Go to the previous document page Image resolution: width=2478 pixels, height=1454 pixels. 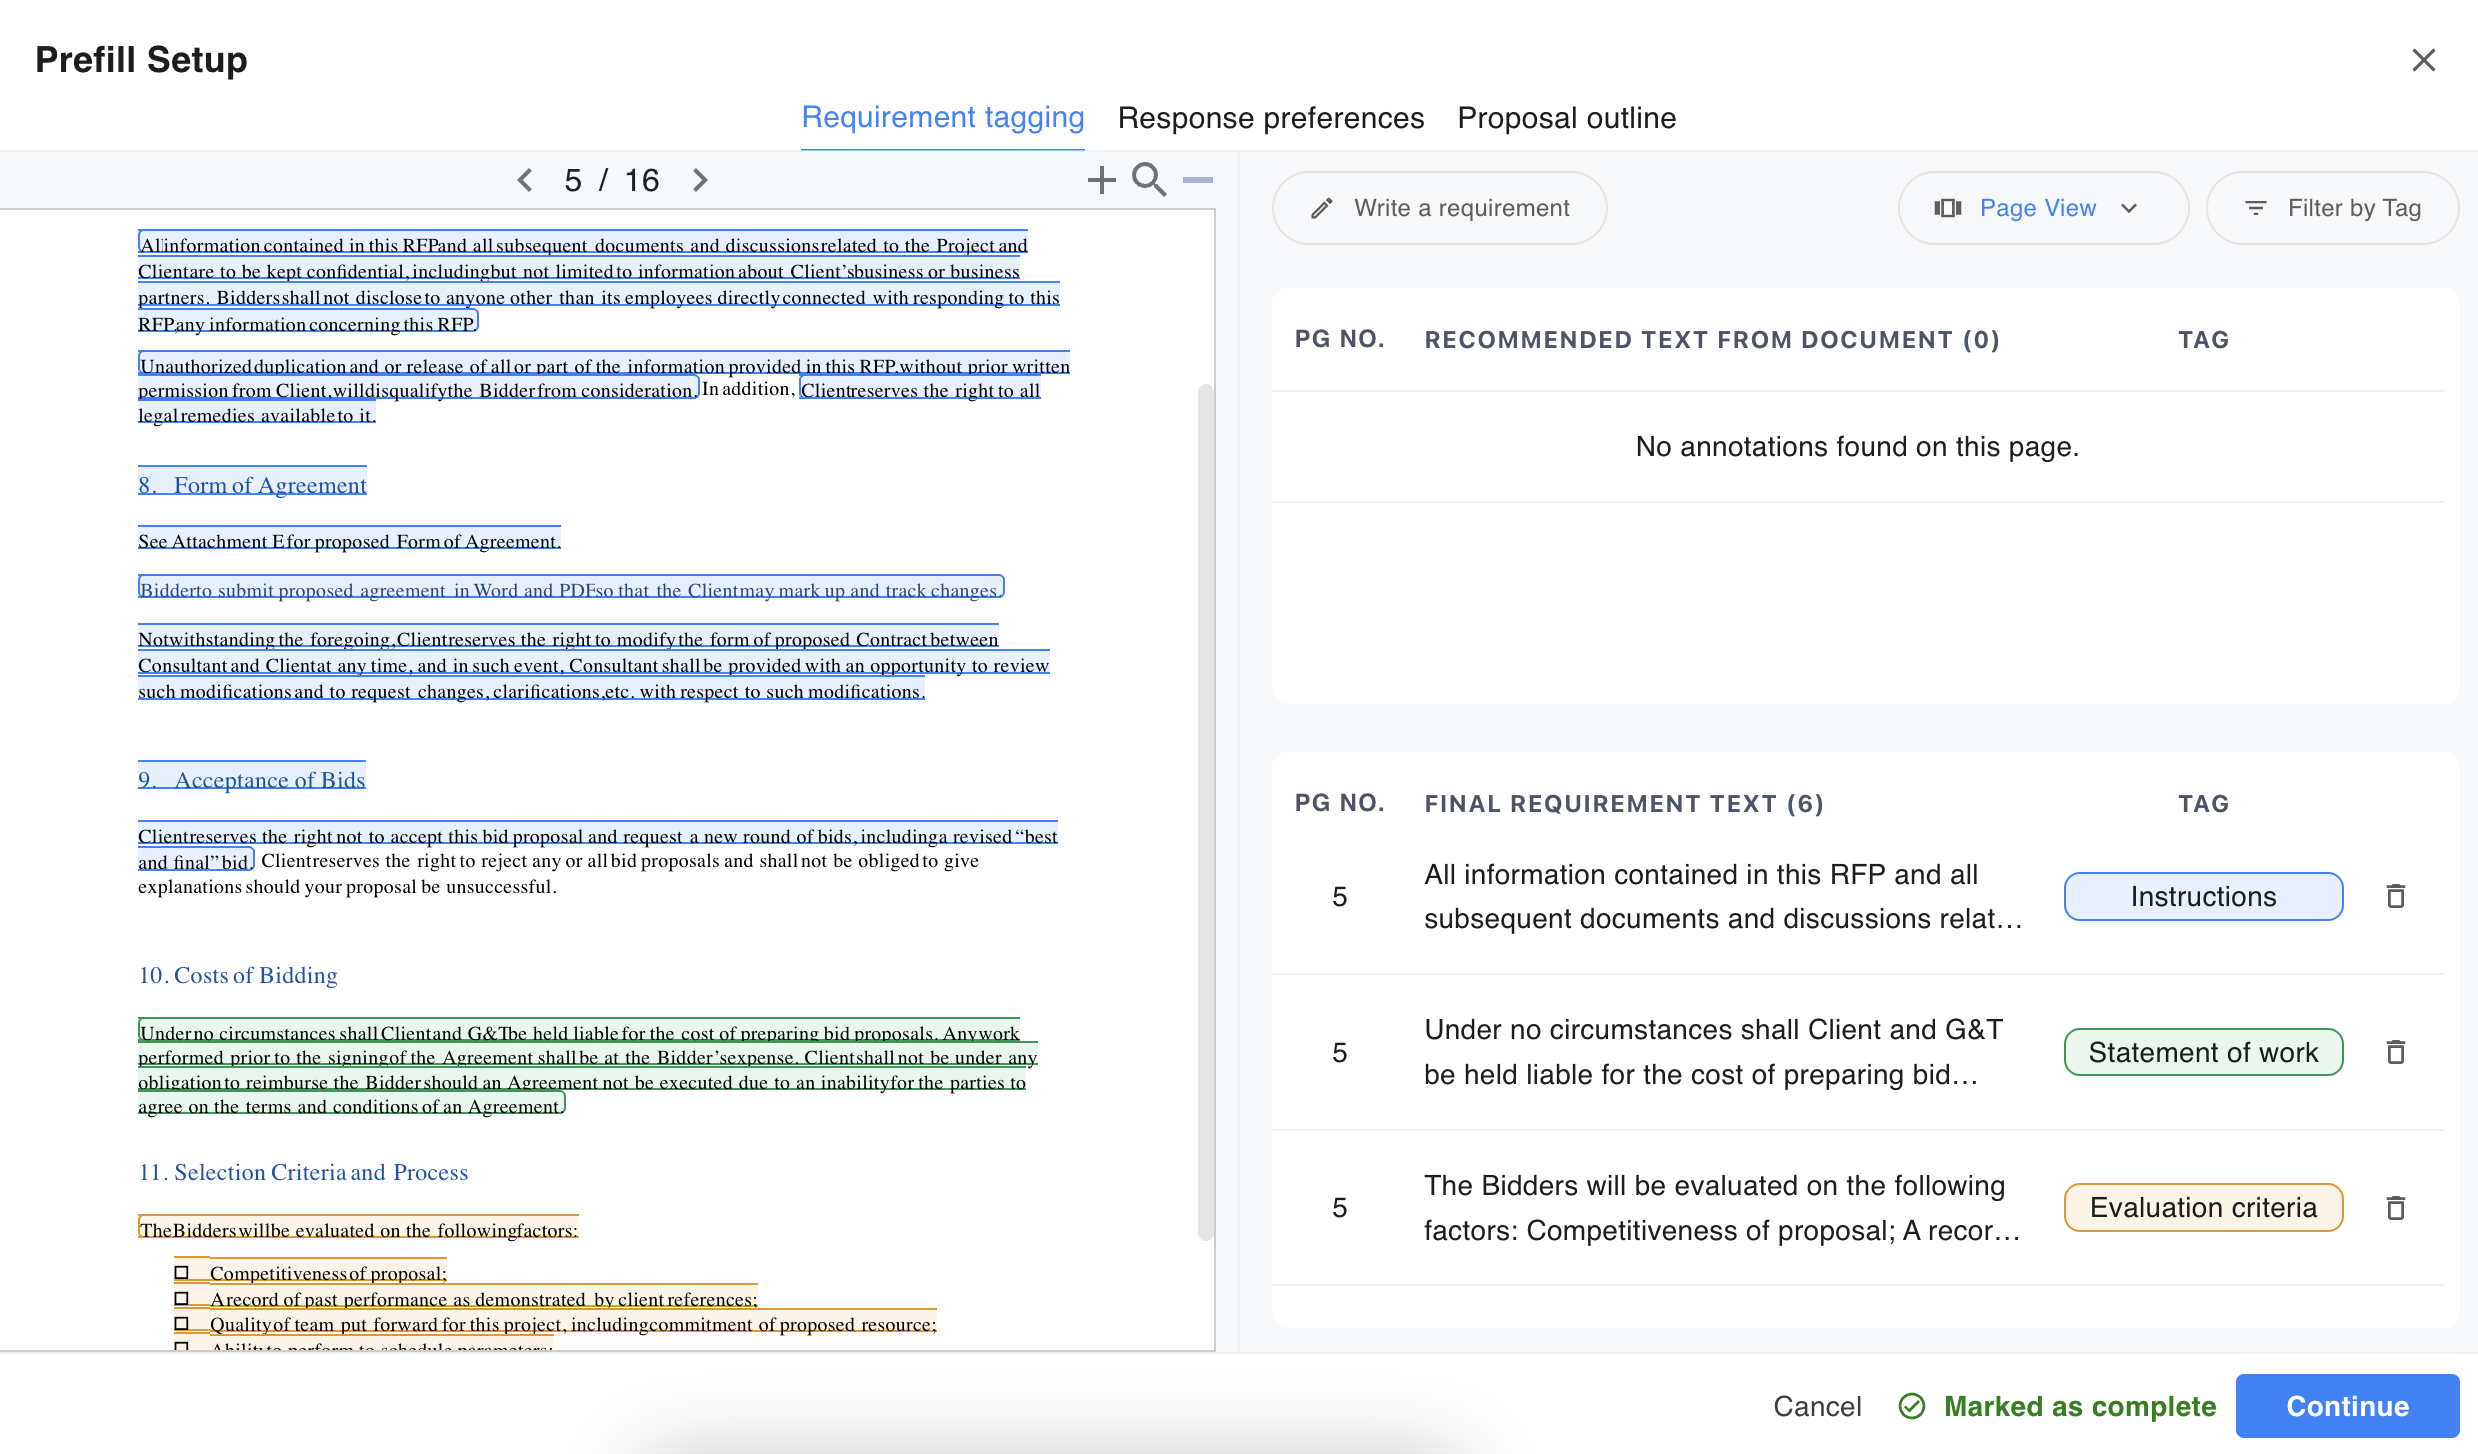[525, 180]
